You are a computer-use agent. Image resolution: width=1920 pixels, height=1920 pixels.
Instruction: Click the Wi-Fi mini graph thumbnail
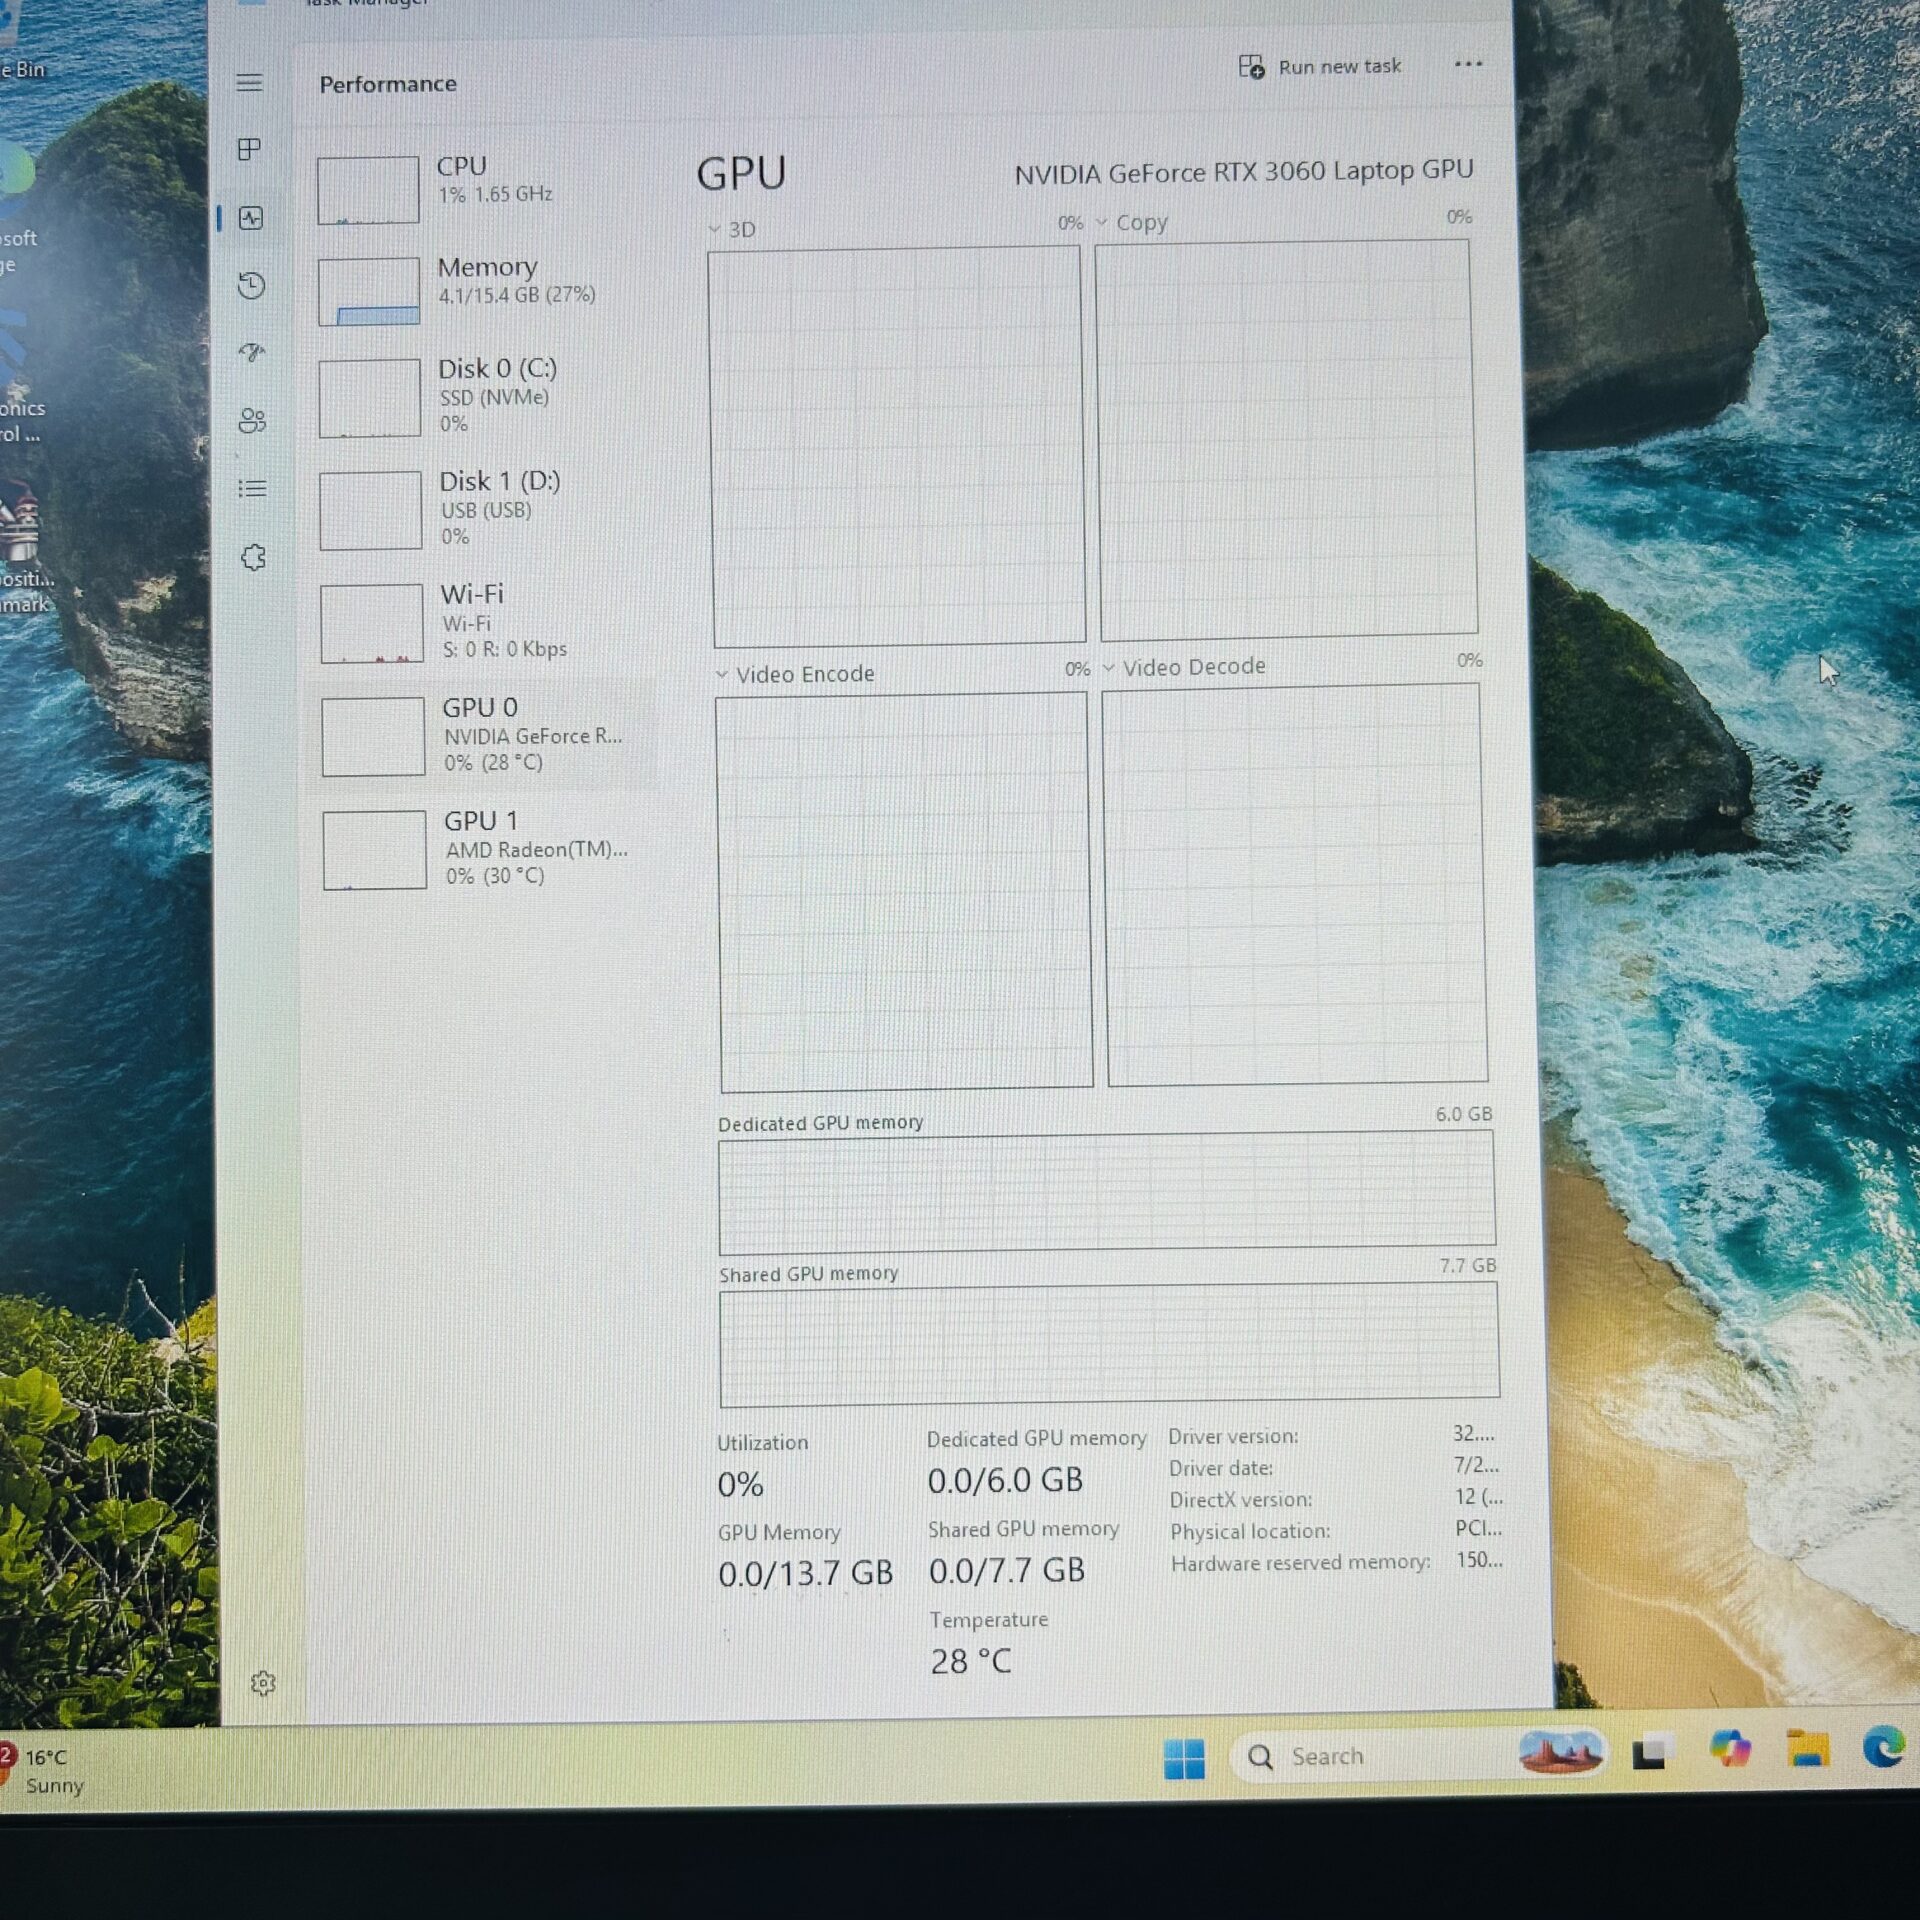(x=372, y=624)
